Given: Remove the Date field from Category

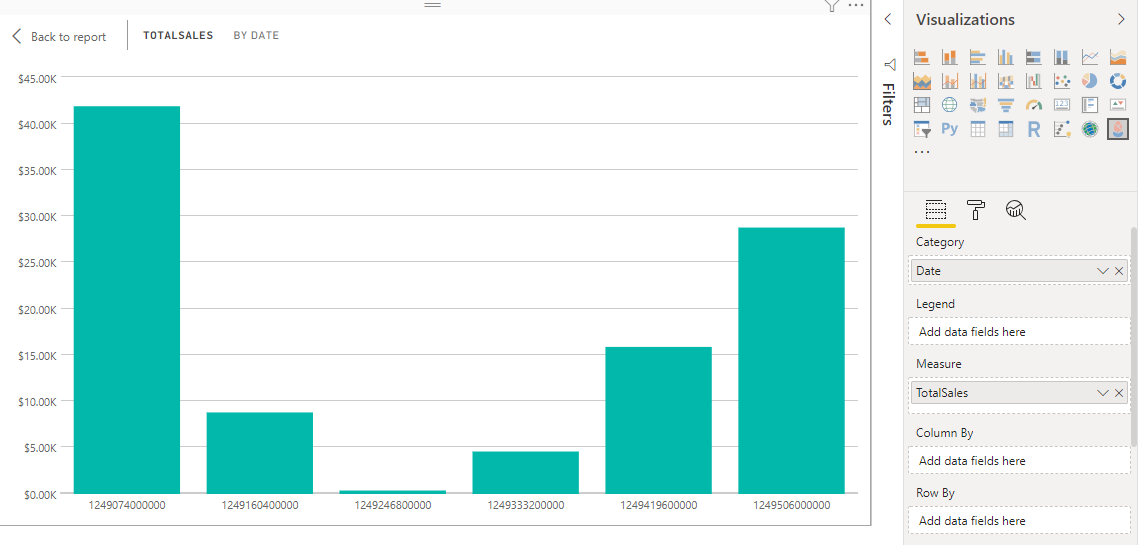Looking at the screenshot, I should point(1119,271).
